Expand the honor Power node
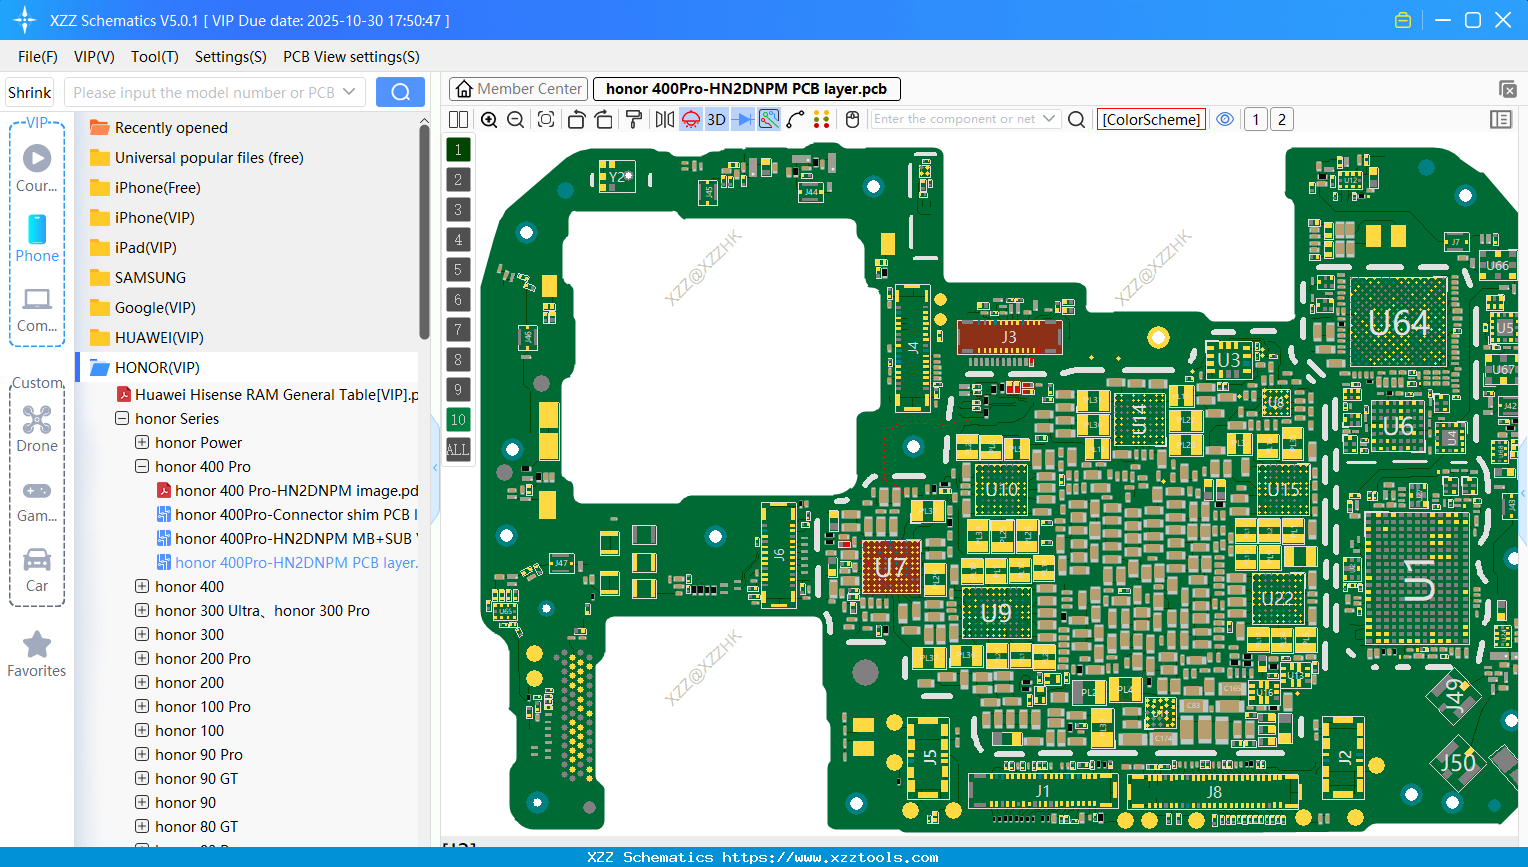This screenshot has height=867, width=1528. [142, 442]
